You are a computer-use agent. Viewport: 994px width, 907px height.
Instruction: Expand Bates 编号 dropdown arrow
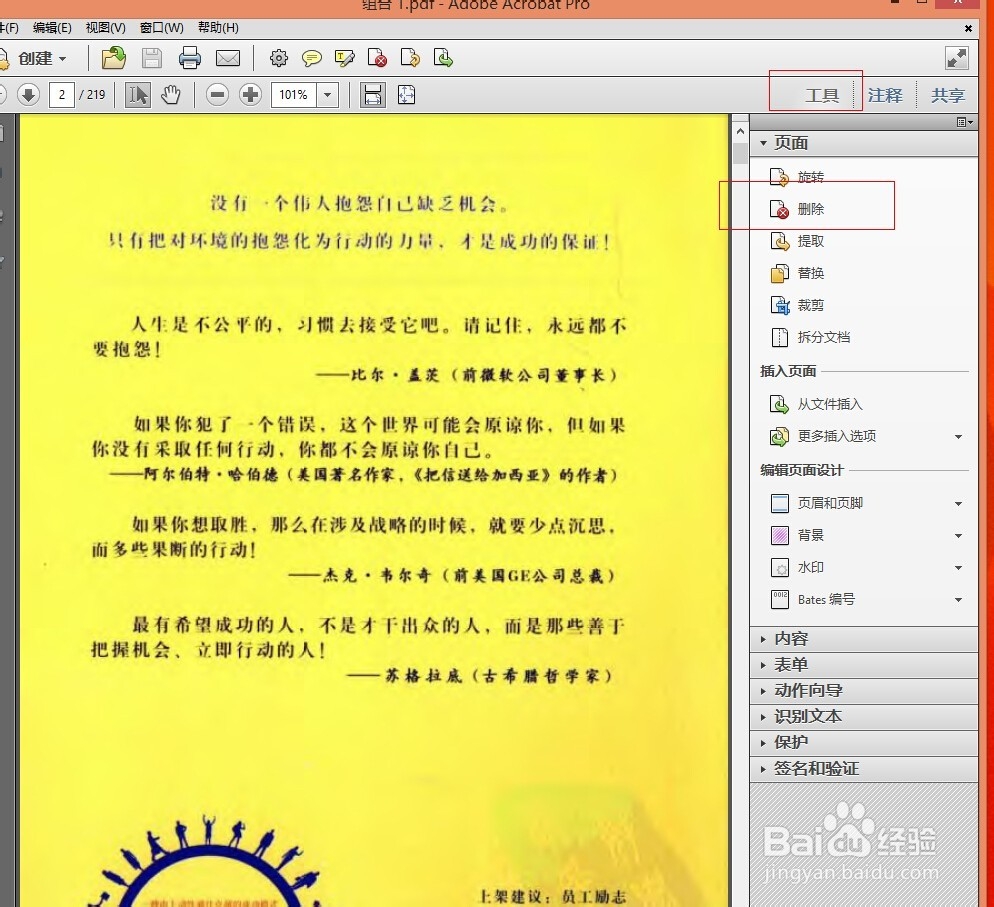[x=958, y=600]
